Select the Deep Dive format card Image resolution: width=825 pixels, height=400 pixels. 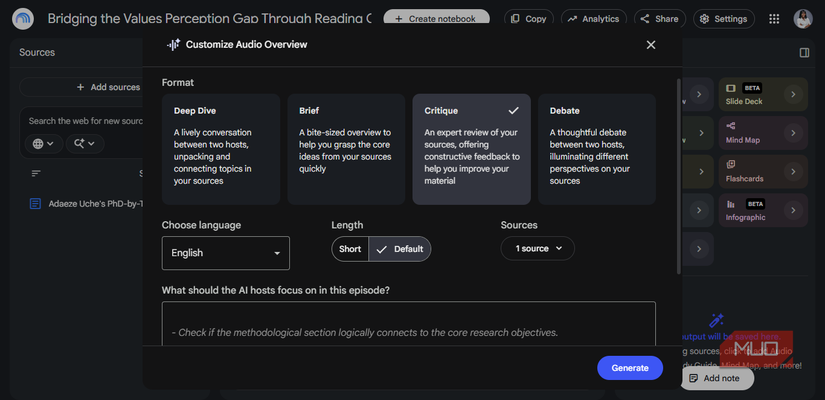pyautogui.click(x=221, y=149)
